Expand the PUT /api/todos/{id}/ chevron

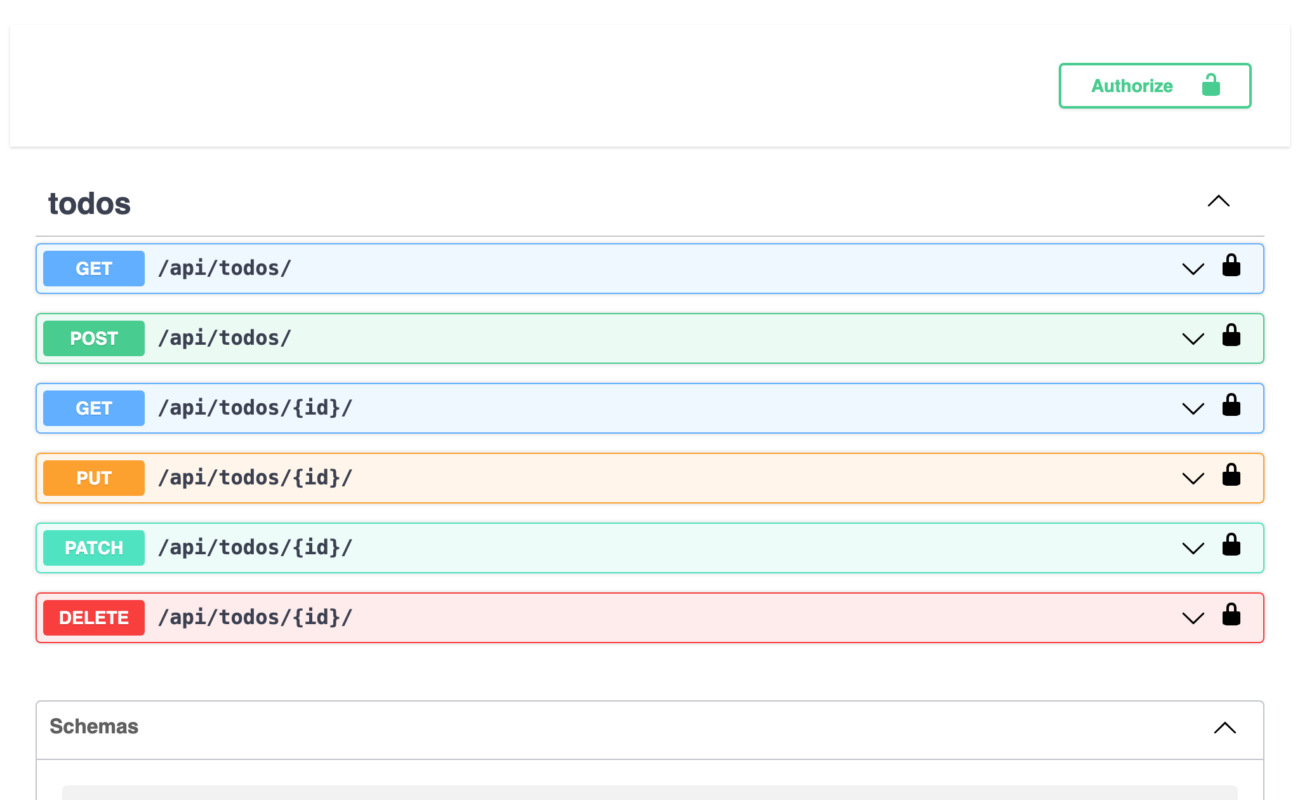(1193, 479)
